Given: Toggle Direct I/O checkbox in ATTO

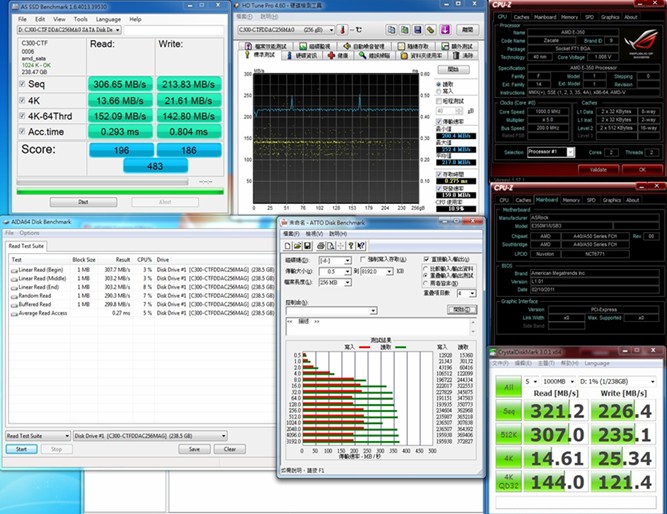Looking at the screenshot, I should [426, 259].
